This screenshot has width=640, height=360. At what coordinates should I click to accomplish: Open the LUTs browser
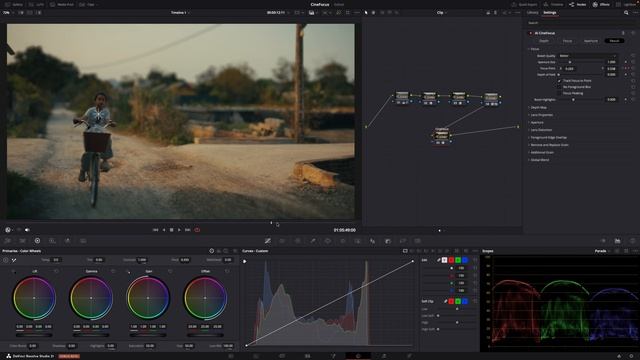[37, 4]
